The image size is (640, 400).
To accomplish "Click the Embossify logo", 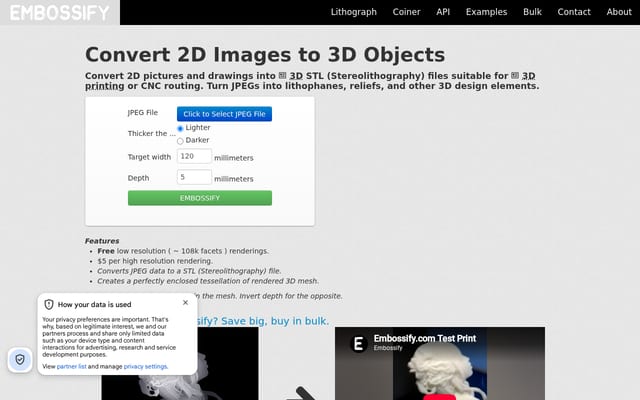I will (x=60, y=13).
